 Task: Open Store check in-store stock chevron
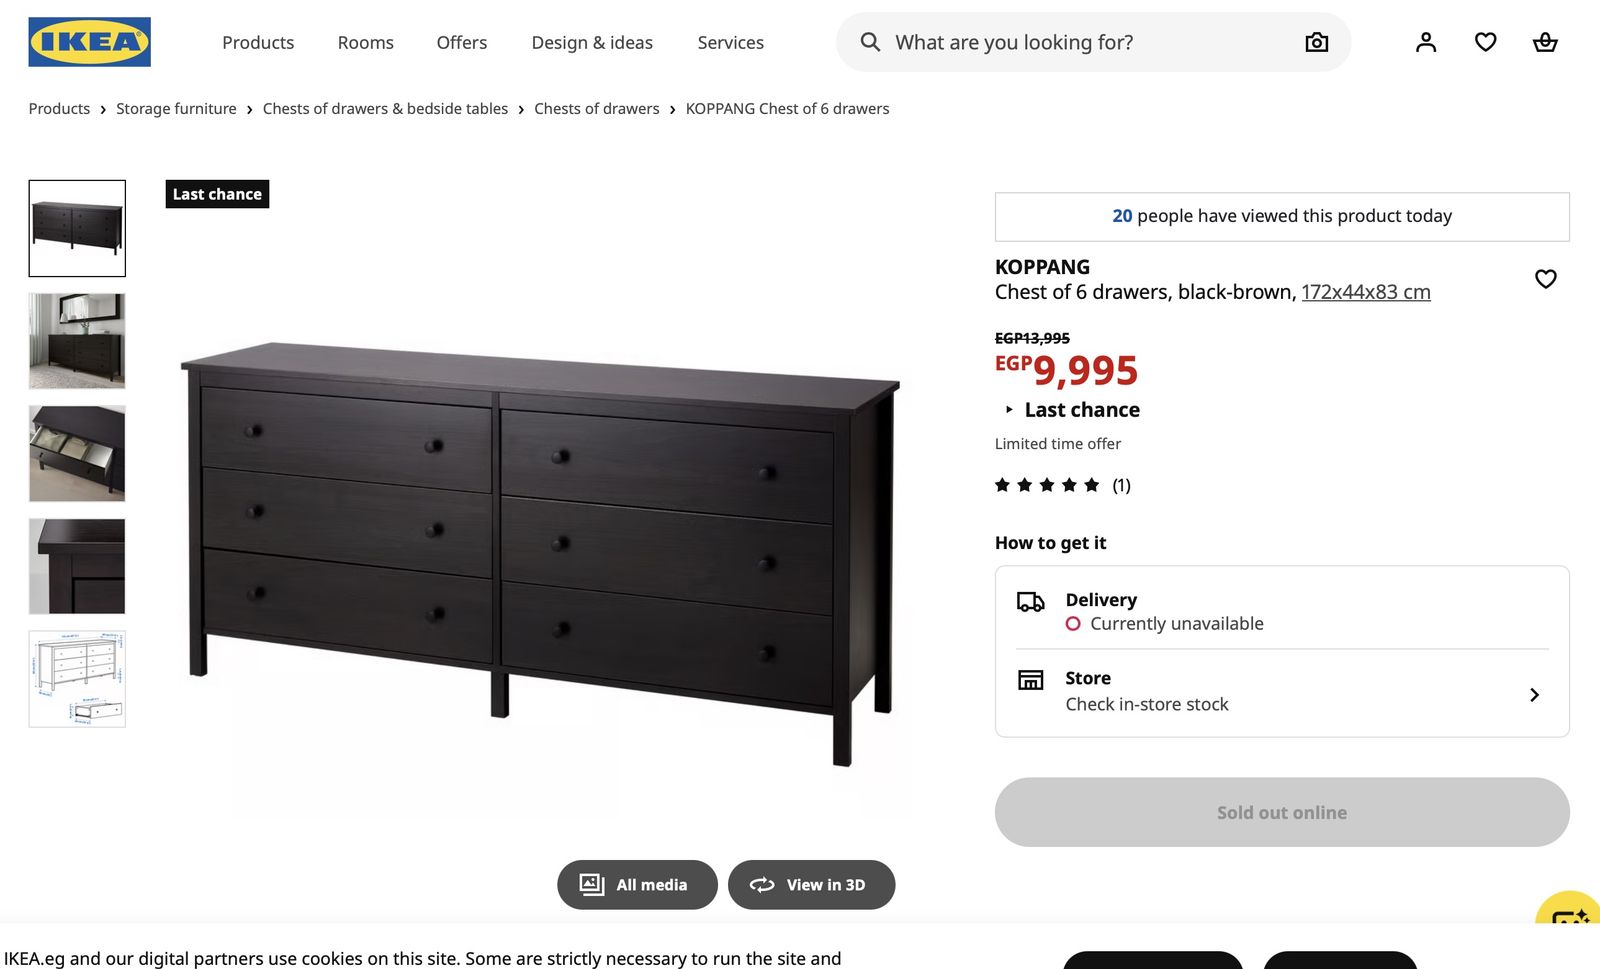(x=1534, y=695)
